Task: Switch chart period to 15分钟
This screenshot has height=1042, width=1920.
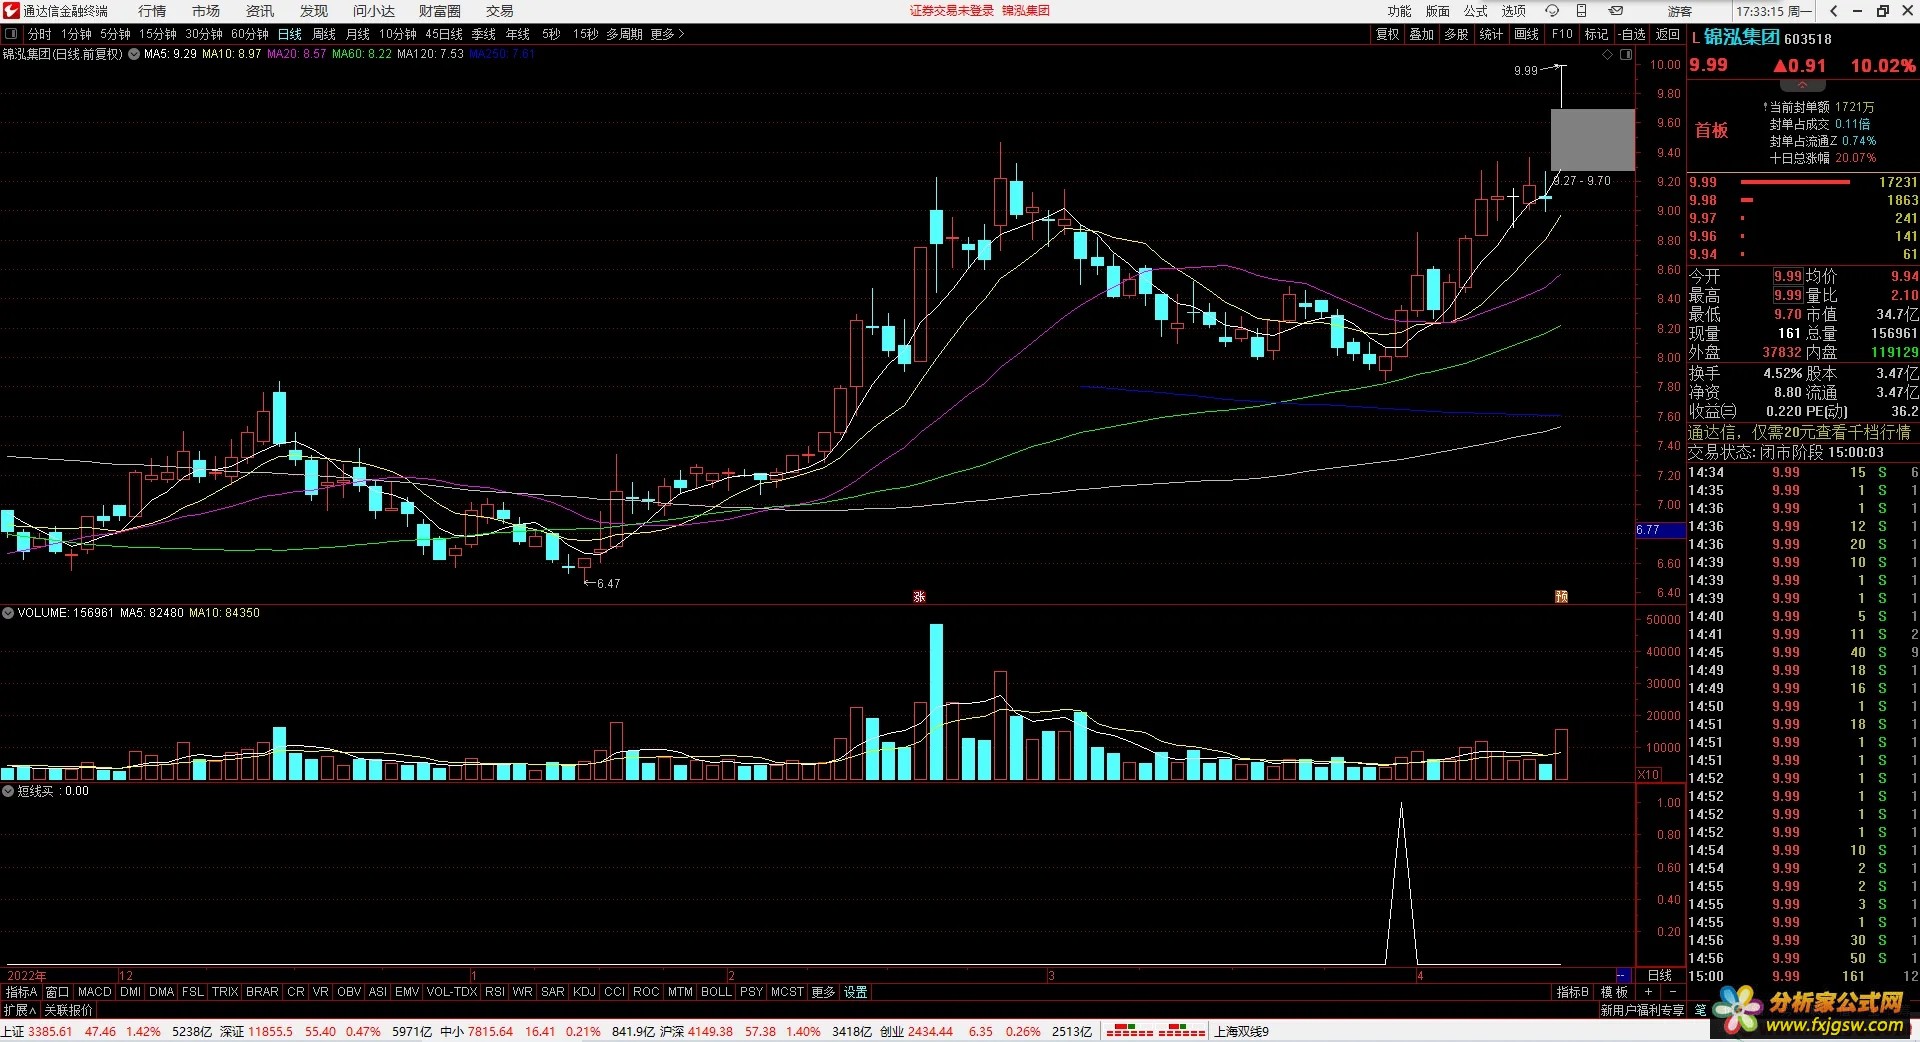Action: coord(158,34)
